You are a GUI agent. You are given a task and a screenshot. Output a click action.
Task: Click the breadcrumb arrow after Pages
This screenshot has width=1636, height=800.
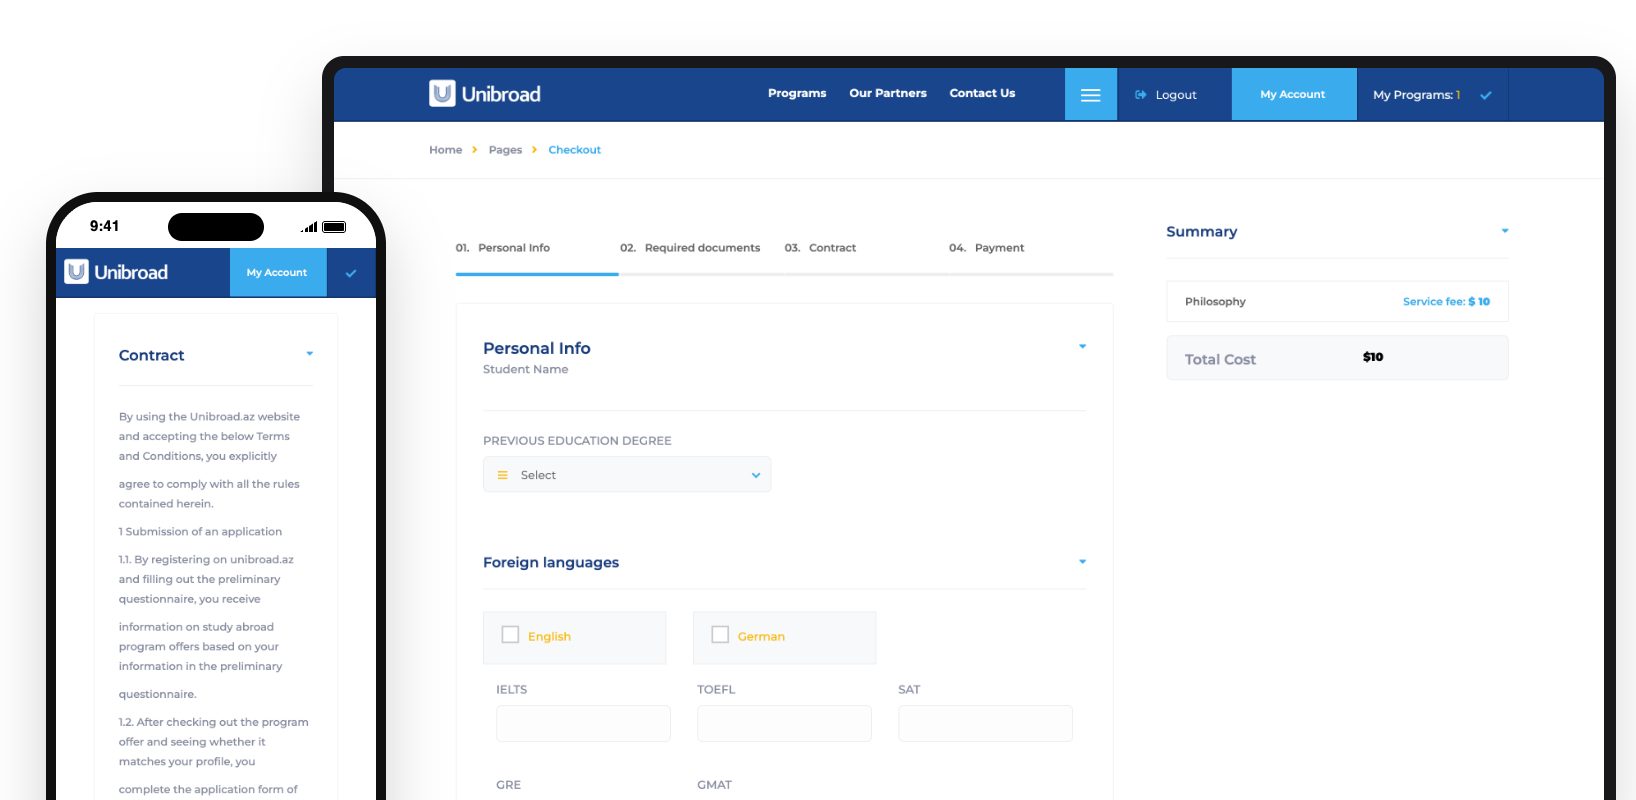[x=535, y=150]
